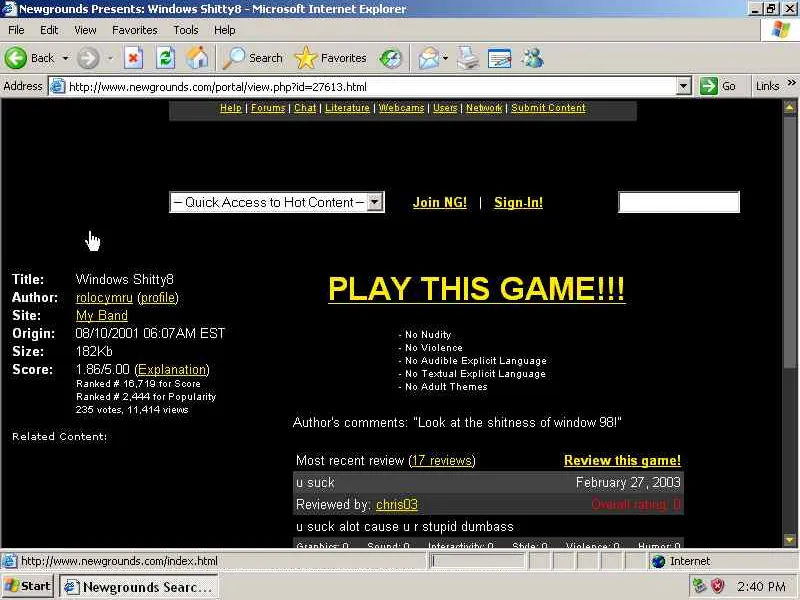Open reviewer chris03's link
The width and height of the screenshot is (800, 600).
tap(396, 505)
